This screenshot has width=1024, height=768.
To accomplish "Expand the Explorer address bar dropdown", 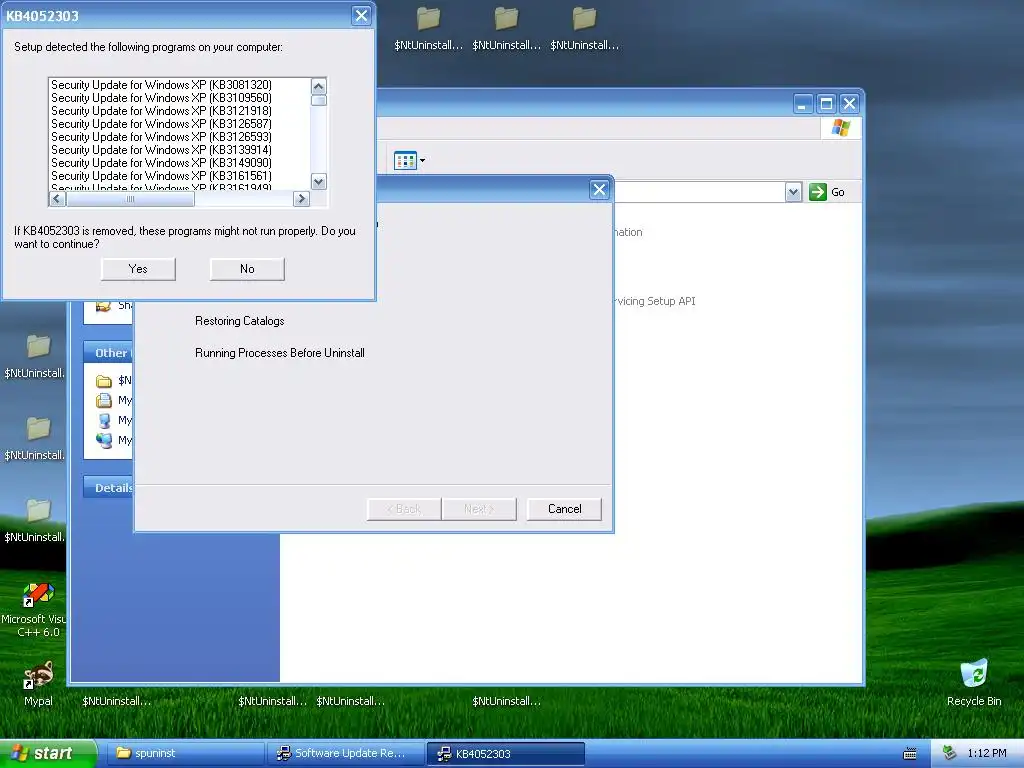I will (x=793, y=192).
